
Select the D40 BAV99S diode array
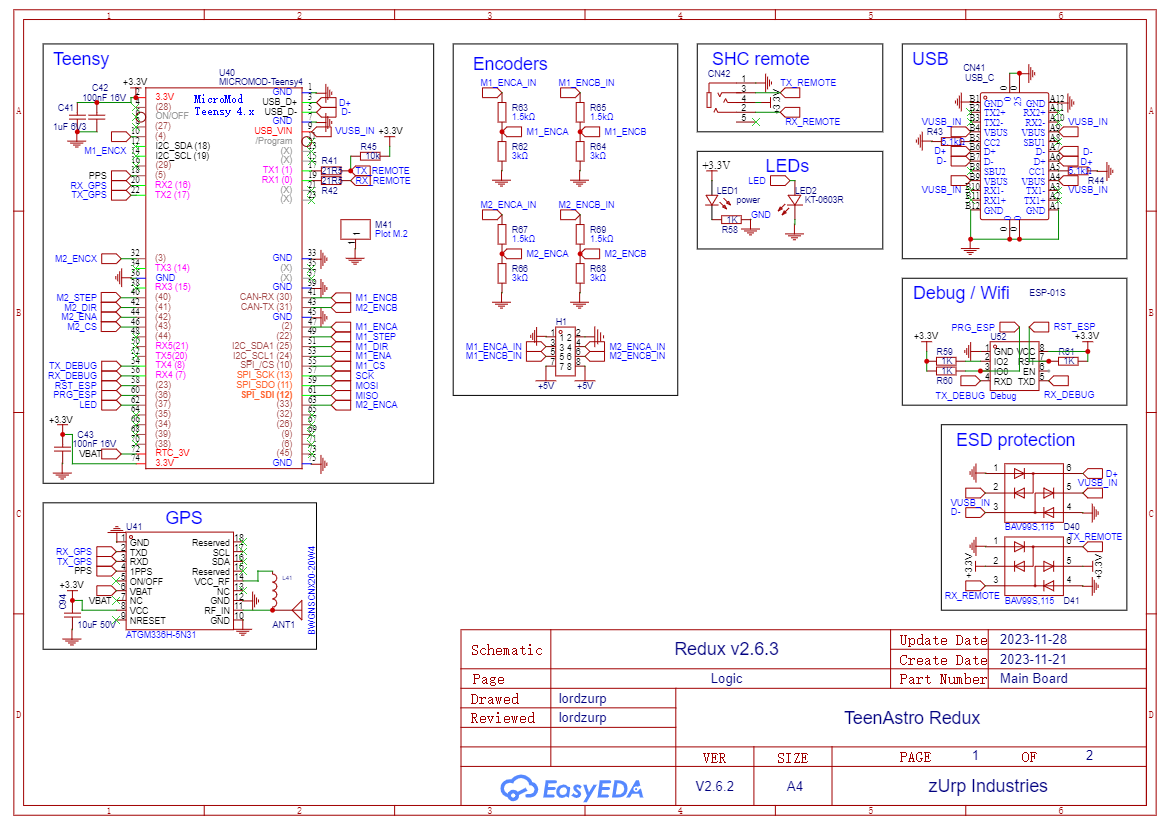point(1033,492)
